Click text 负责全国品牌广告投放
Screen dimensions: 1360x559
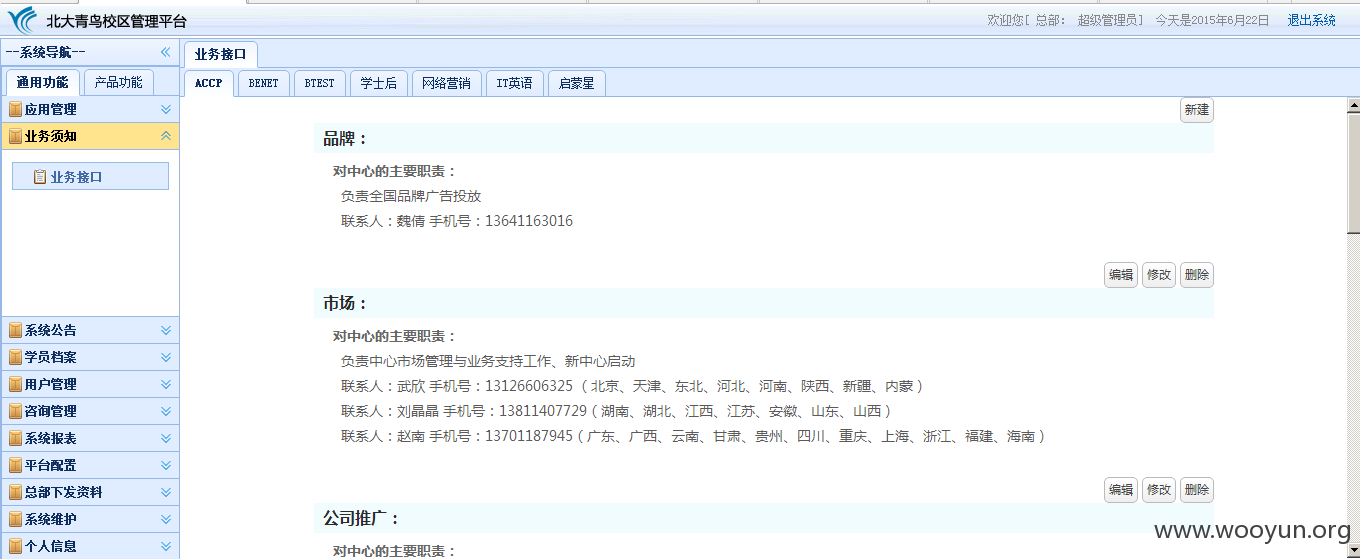pos(411,196)
